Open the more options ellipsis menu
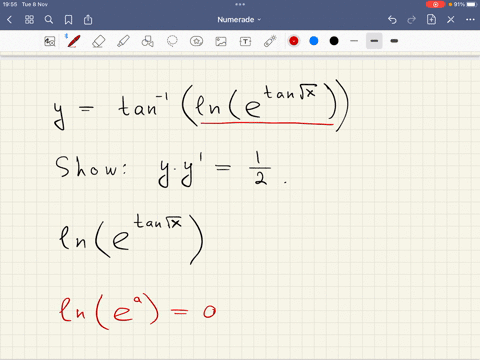480x360 pixels. [x=470, y=20]
